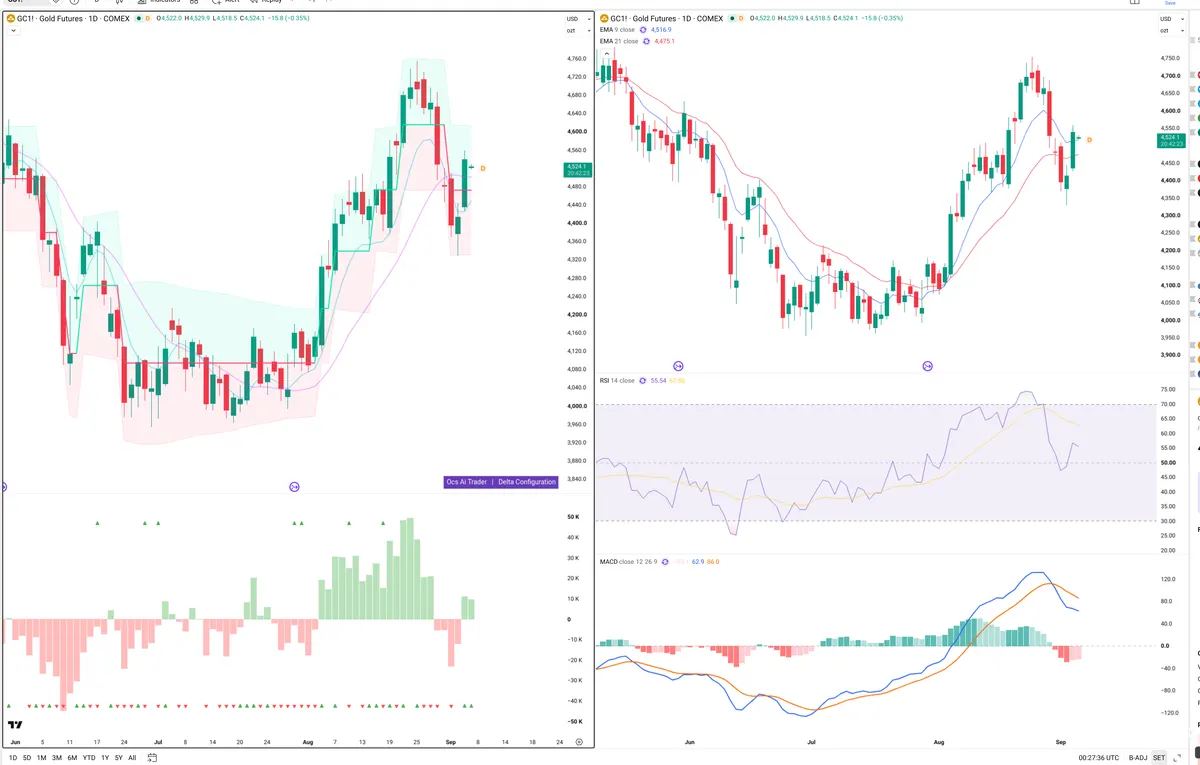Screen dimensions: 1200x765
Task: Select the All time range
Action: point(132,758)
